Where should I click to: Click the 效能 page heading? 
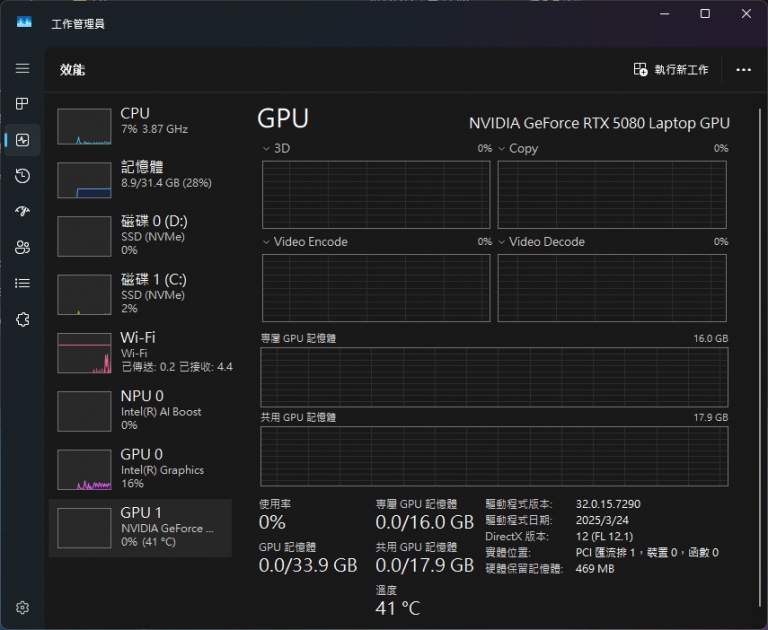(x=72, y=70)
